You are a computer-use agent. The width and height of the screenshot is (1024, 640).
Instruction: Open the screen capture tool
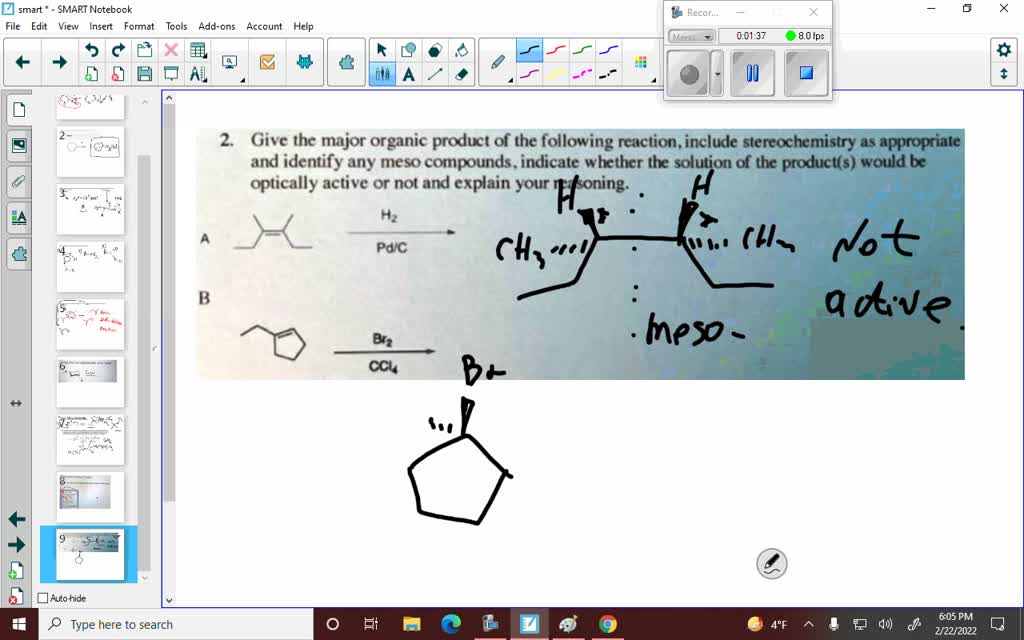tap(228, 61)
